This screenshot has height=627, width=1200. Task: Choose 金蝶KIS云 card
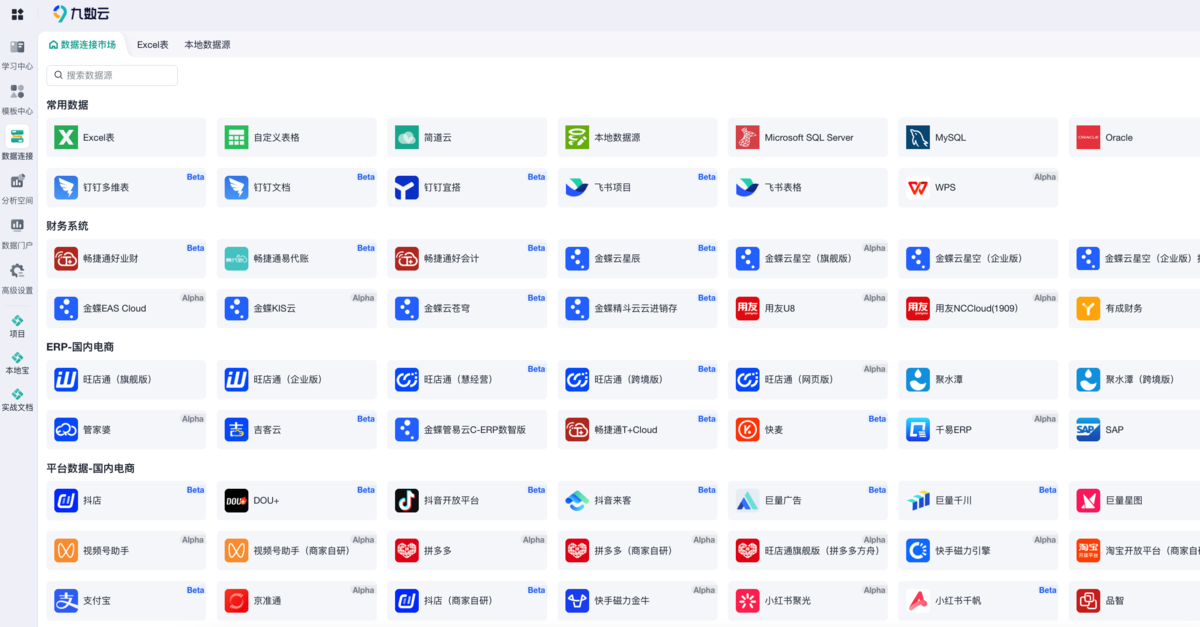point(297,309)
